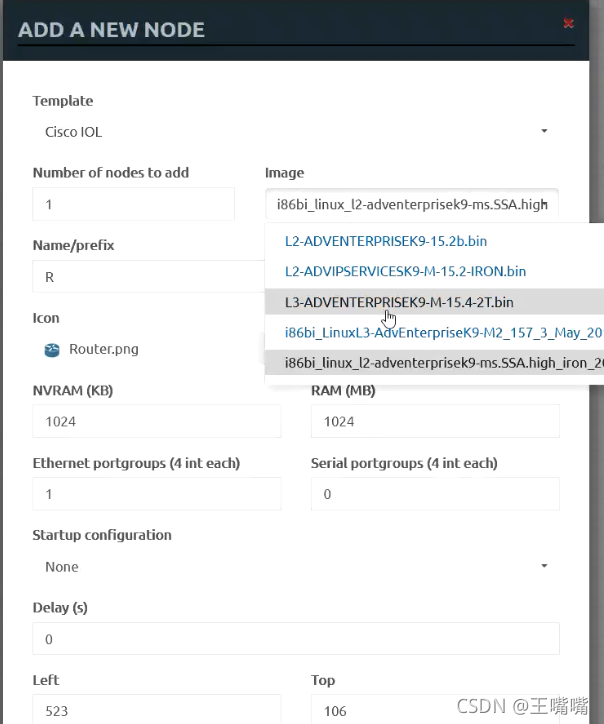604x724 pixels.
Task: Select L2-ADVIPSERVICESK9-M-15.2-IRON.bin image
Action: click(x=435, y=272)
